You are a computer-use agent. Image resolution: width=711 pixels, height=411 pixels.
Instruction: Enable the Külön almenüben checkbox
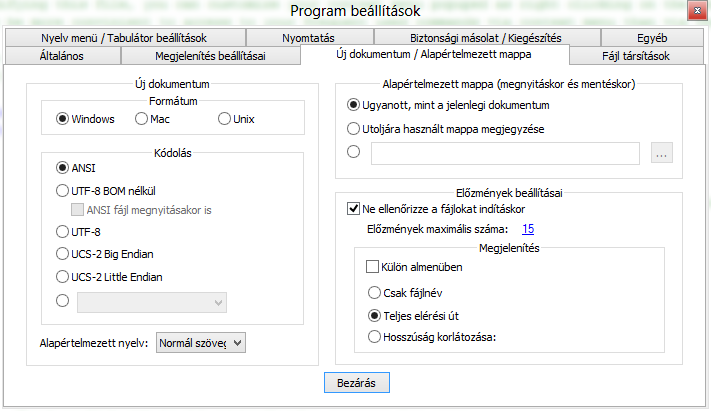[x=373, y=268]
